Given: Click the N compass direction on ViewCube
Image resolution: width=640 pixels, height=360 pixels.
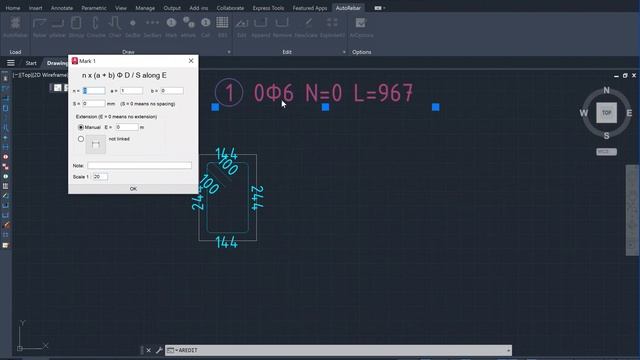Looking at the screenshot, I should click(607, 90).
